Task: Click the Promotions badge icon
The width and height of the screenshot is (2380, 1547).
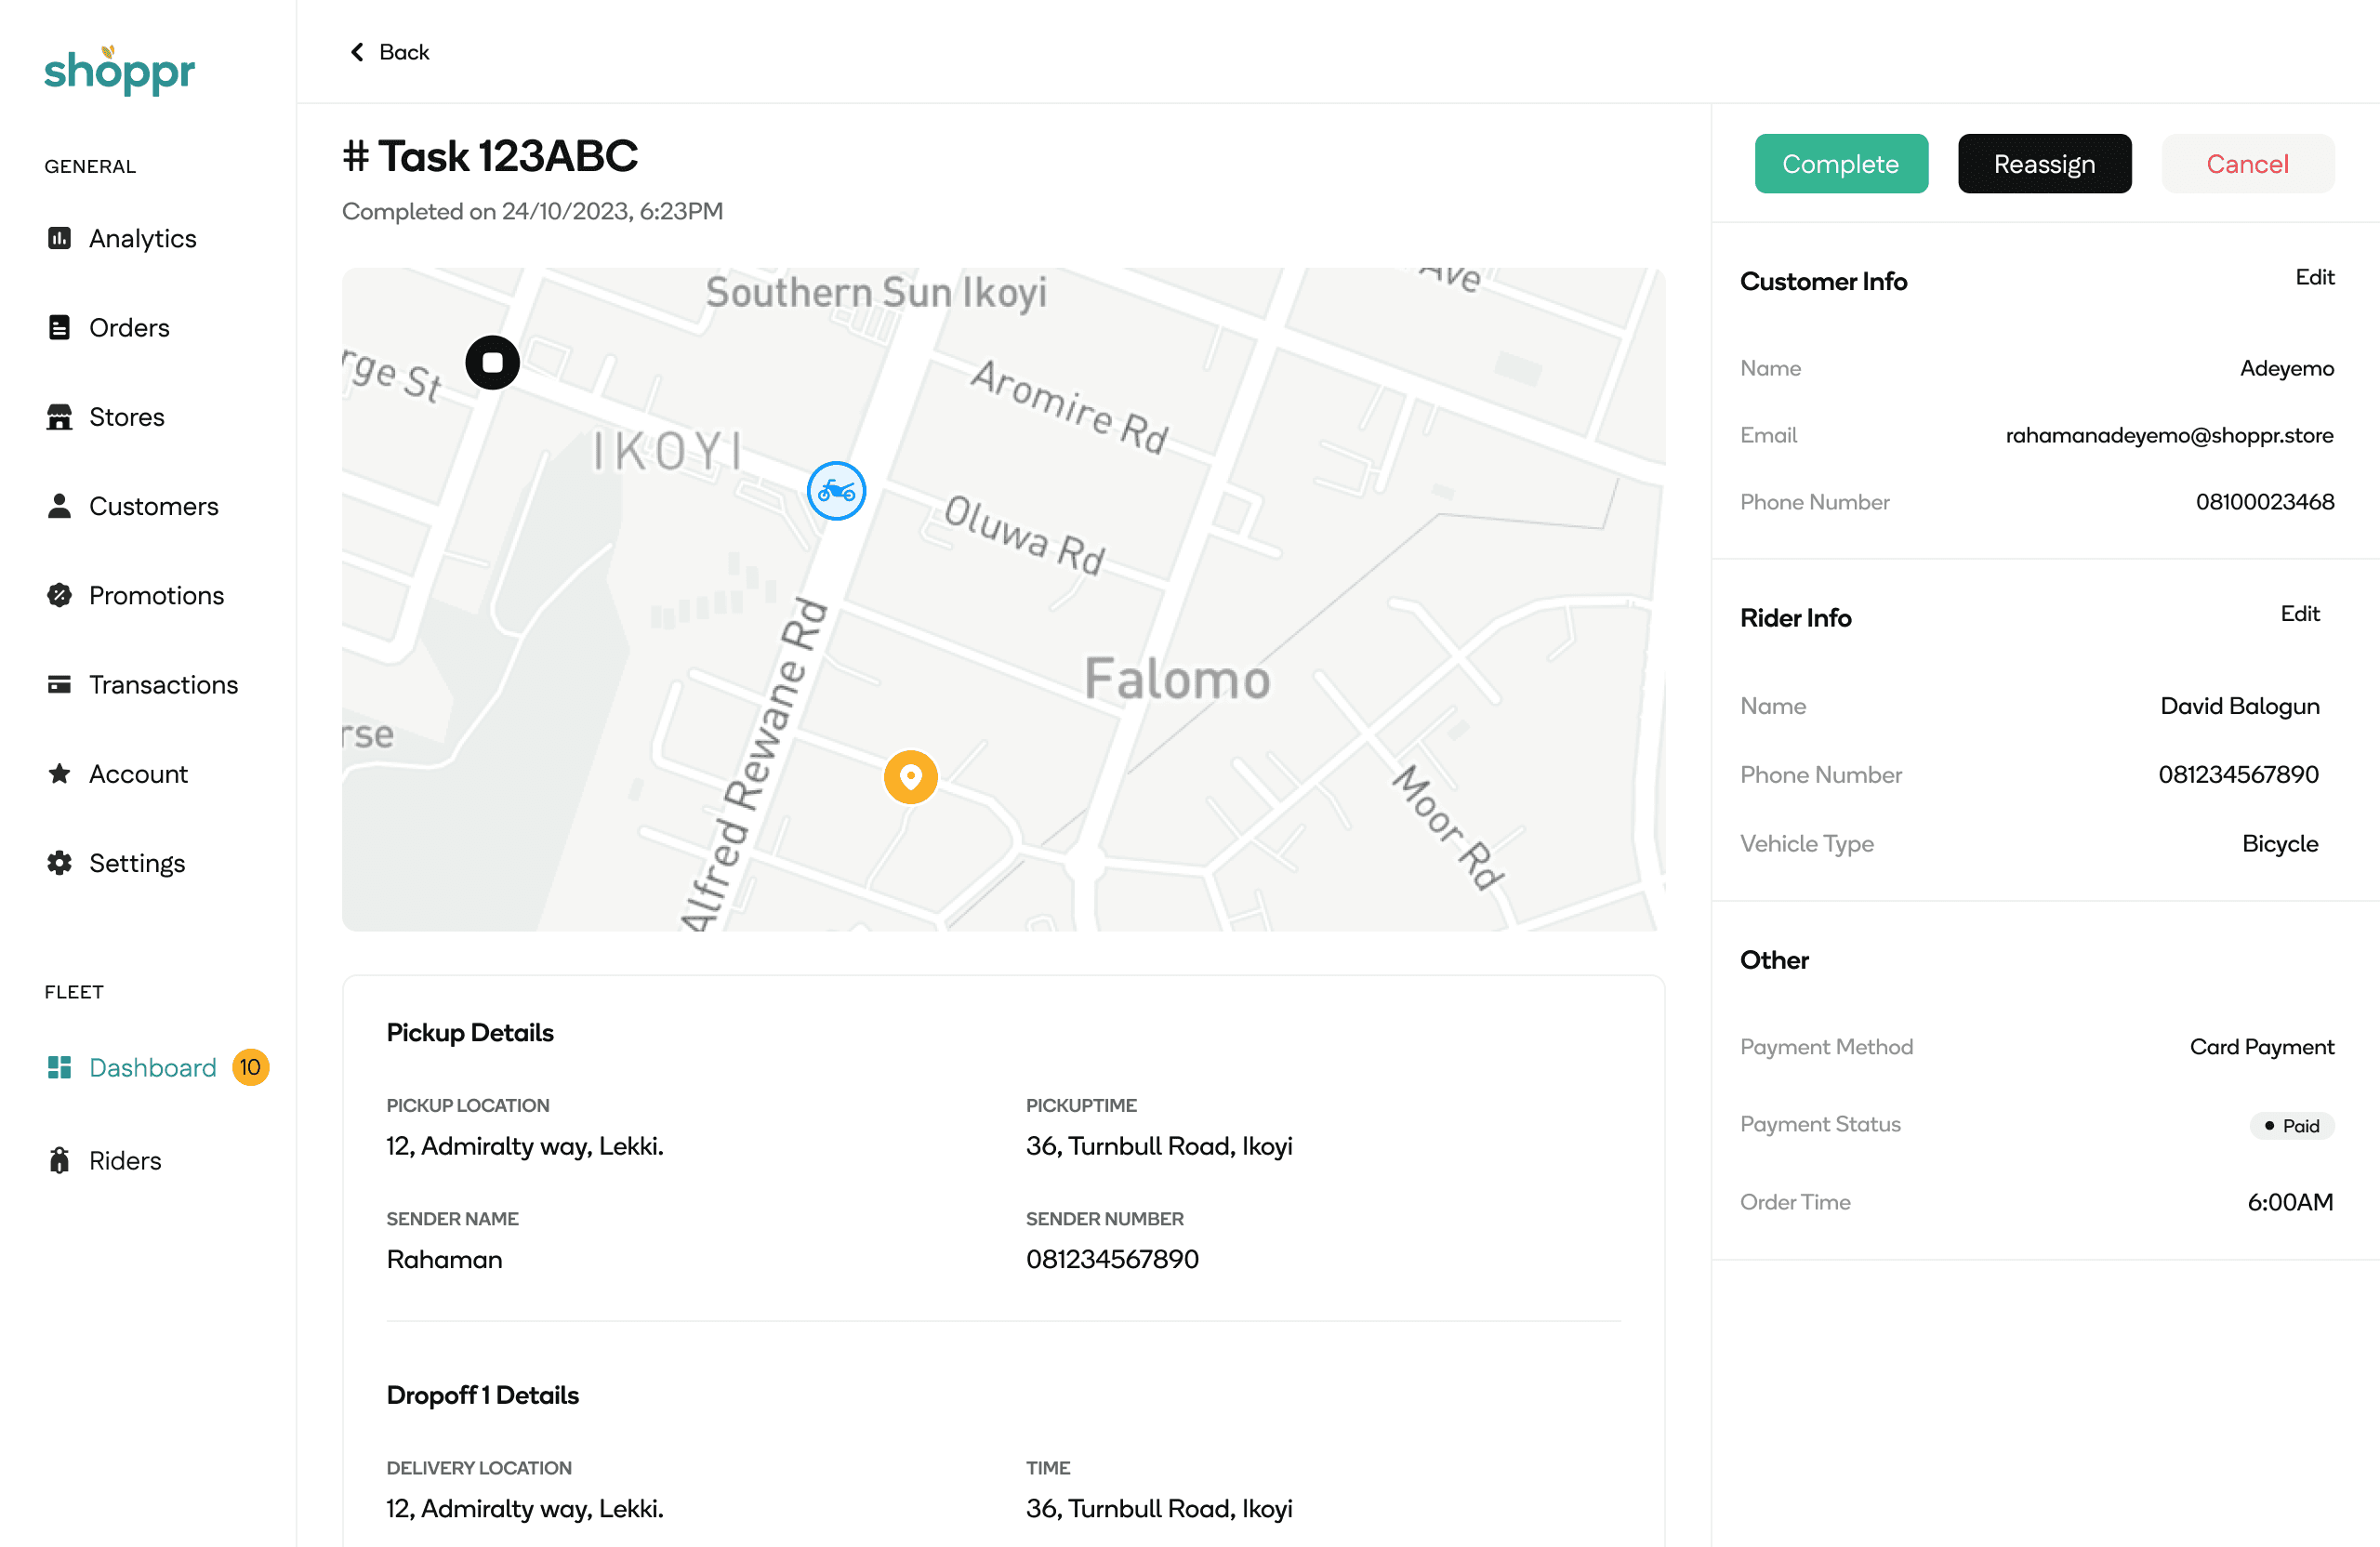Action: (59, 595)
